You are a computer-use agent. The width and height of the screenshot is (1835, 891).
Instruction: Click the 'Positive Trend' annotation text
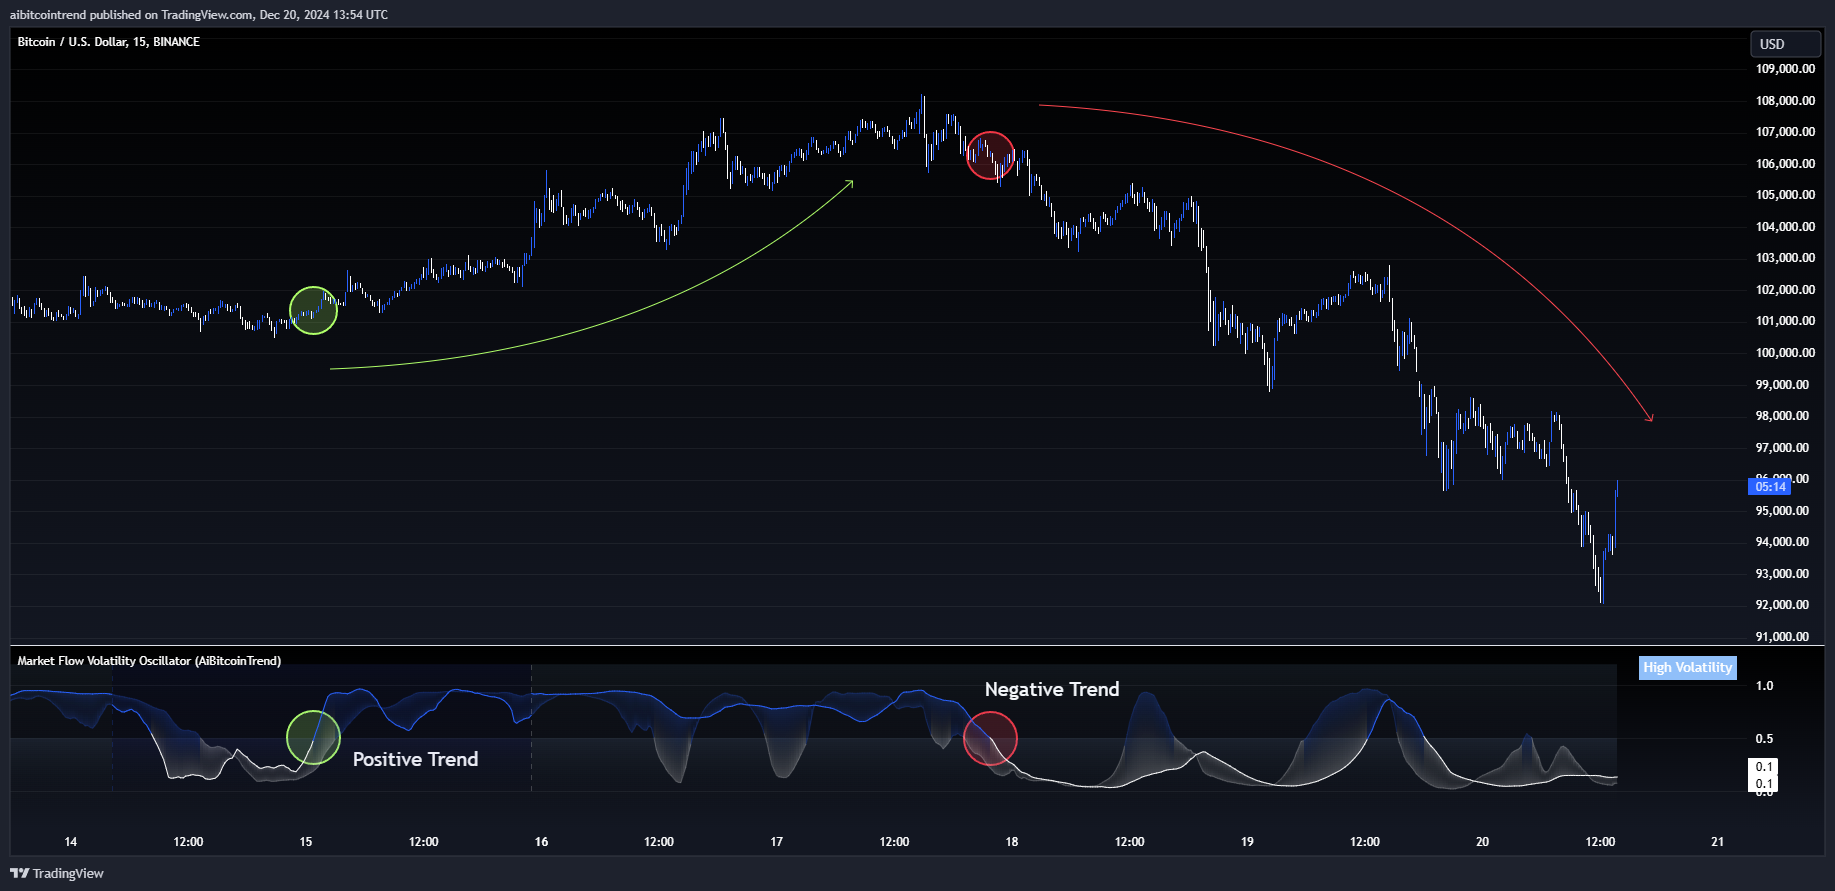pyautogui.click(x=415, y=759)
